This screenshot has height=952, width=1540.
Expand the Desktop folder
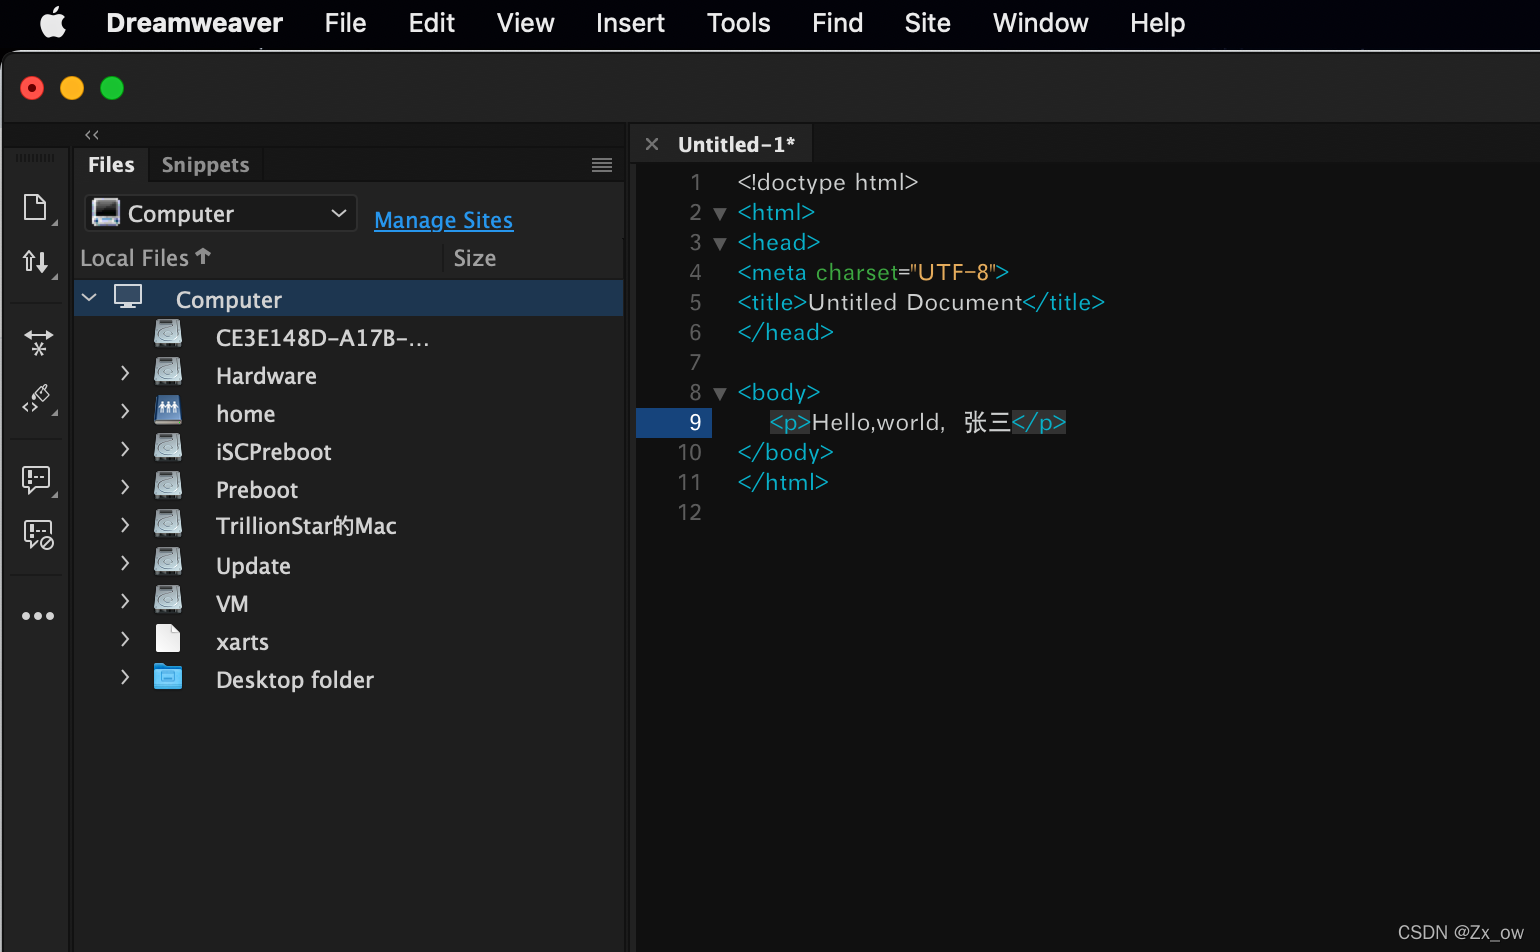[x=125, y=677]
